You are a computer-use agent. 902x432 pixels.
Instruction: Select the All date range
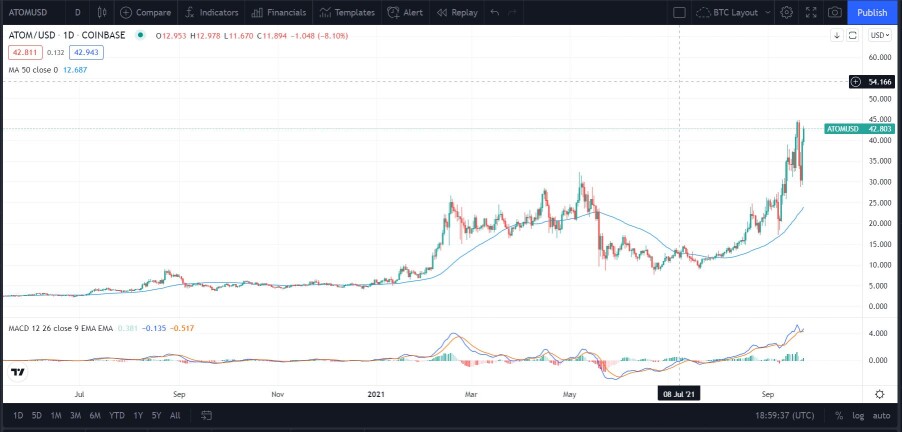point(175,415)
